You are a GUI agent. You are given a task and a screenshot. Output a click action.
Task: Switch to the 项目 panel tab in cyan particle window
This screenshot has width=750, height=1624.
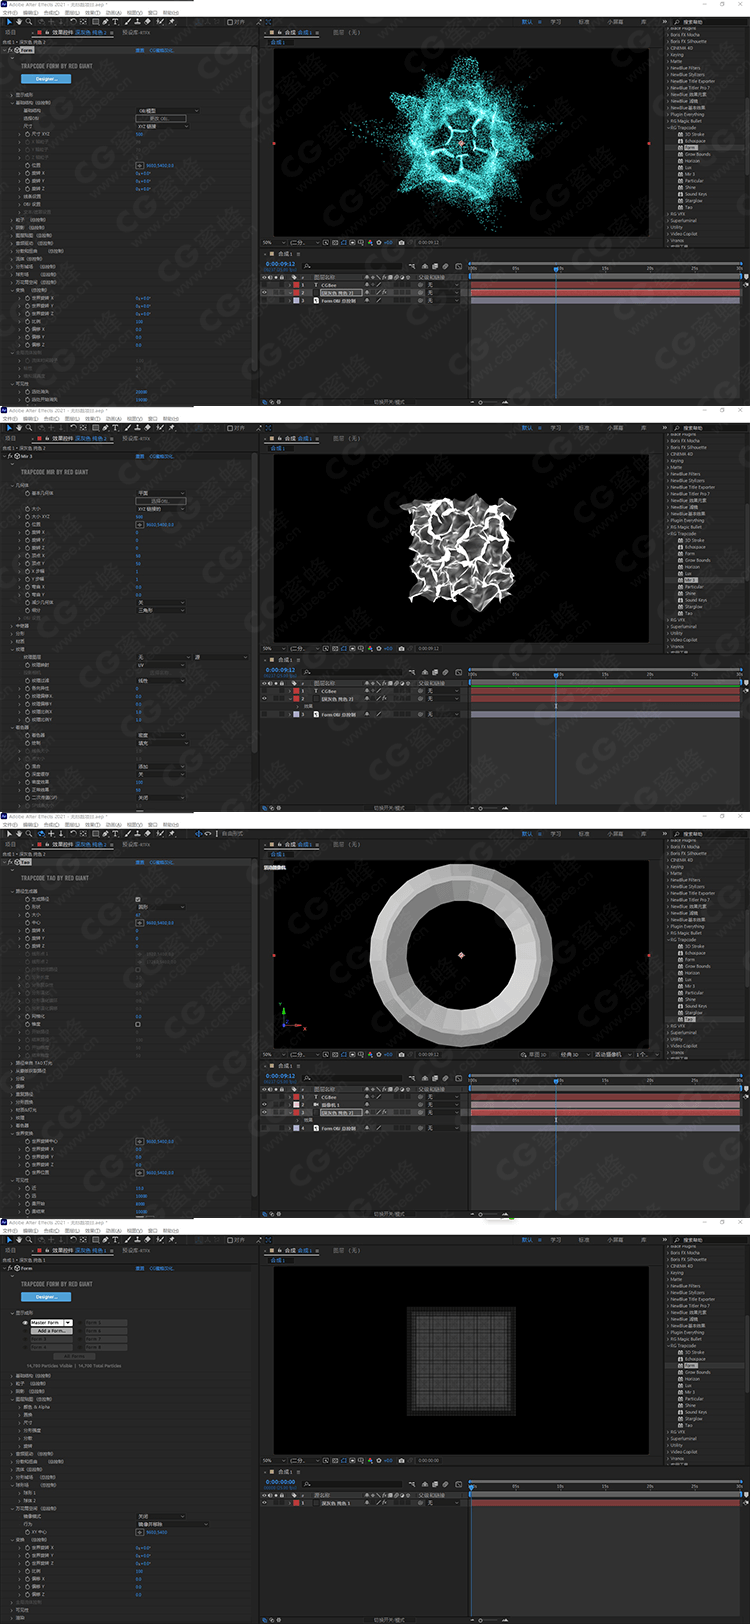pyautogui.click(x=11, y=32)
